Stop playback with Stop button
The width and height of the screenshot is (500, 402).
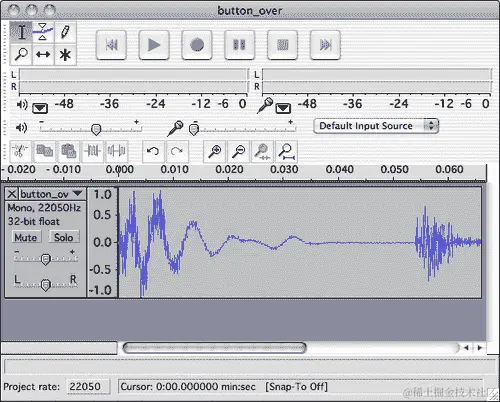tap(282, 45)
